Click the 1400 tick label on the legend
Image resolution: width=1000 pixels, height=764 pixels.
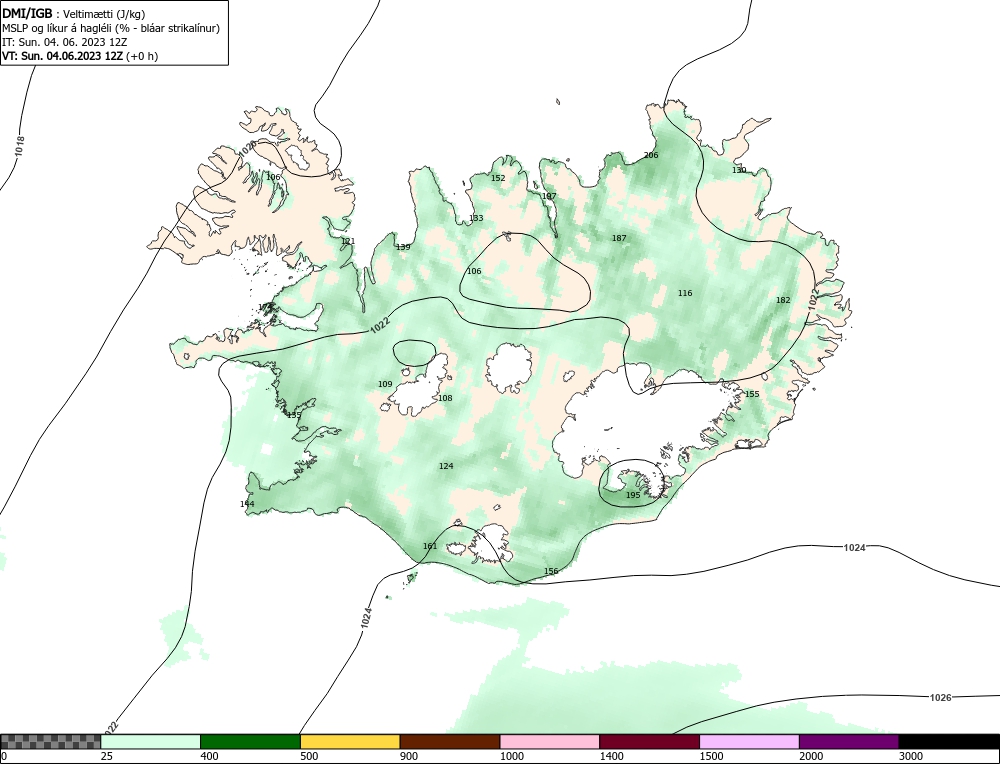(611, 757)
